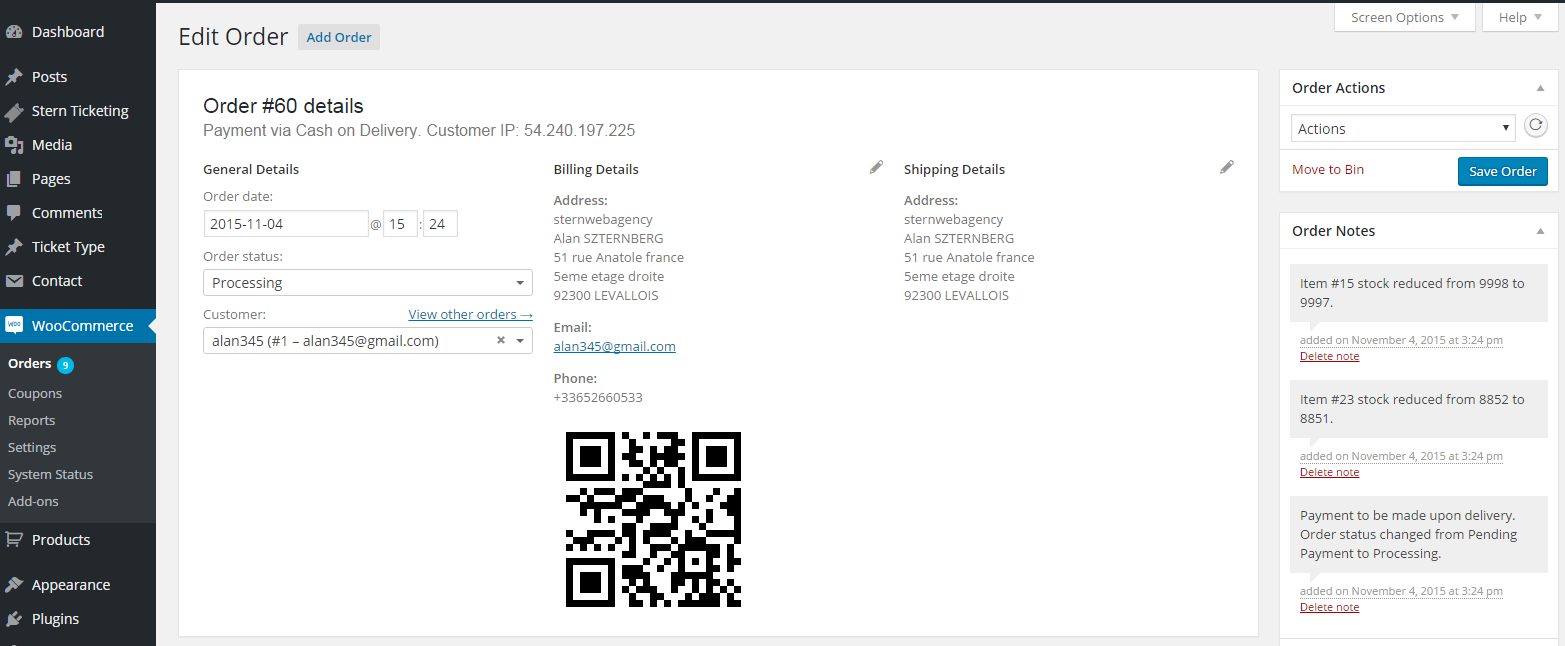
Task: Open Comments menu item
Action: coord(78,213)
